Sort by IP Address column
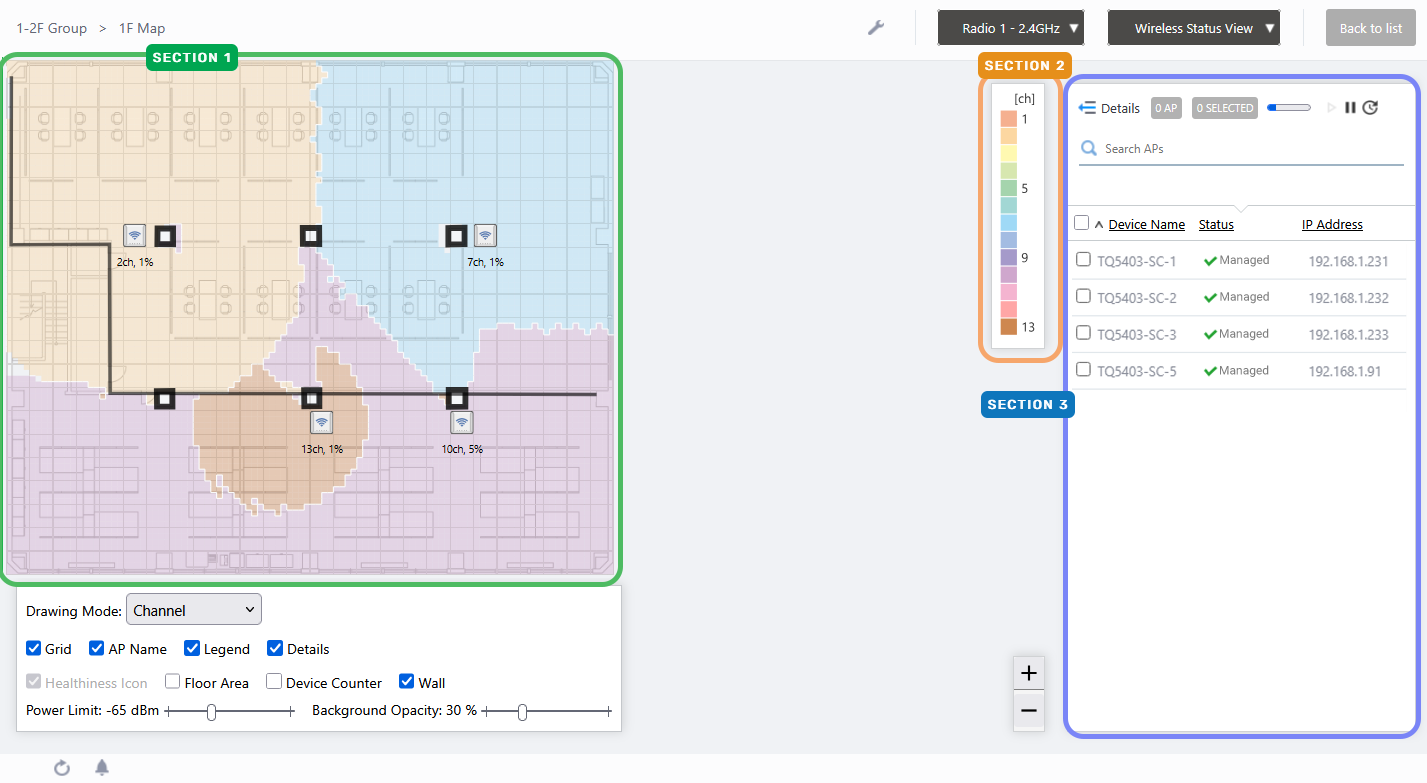This screenshot has height=783, width=1427. pyautogui.click(x=1332, y=225)
